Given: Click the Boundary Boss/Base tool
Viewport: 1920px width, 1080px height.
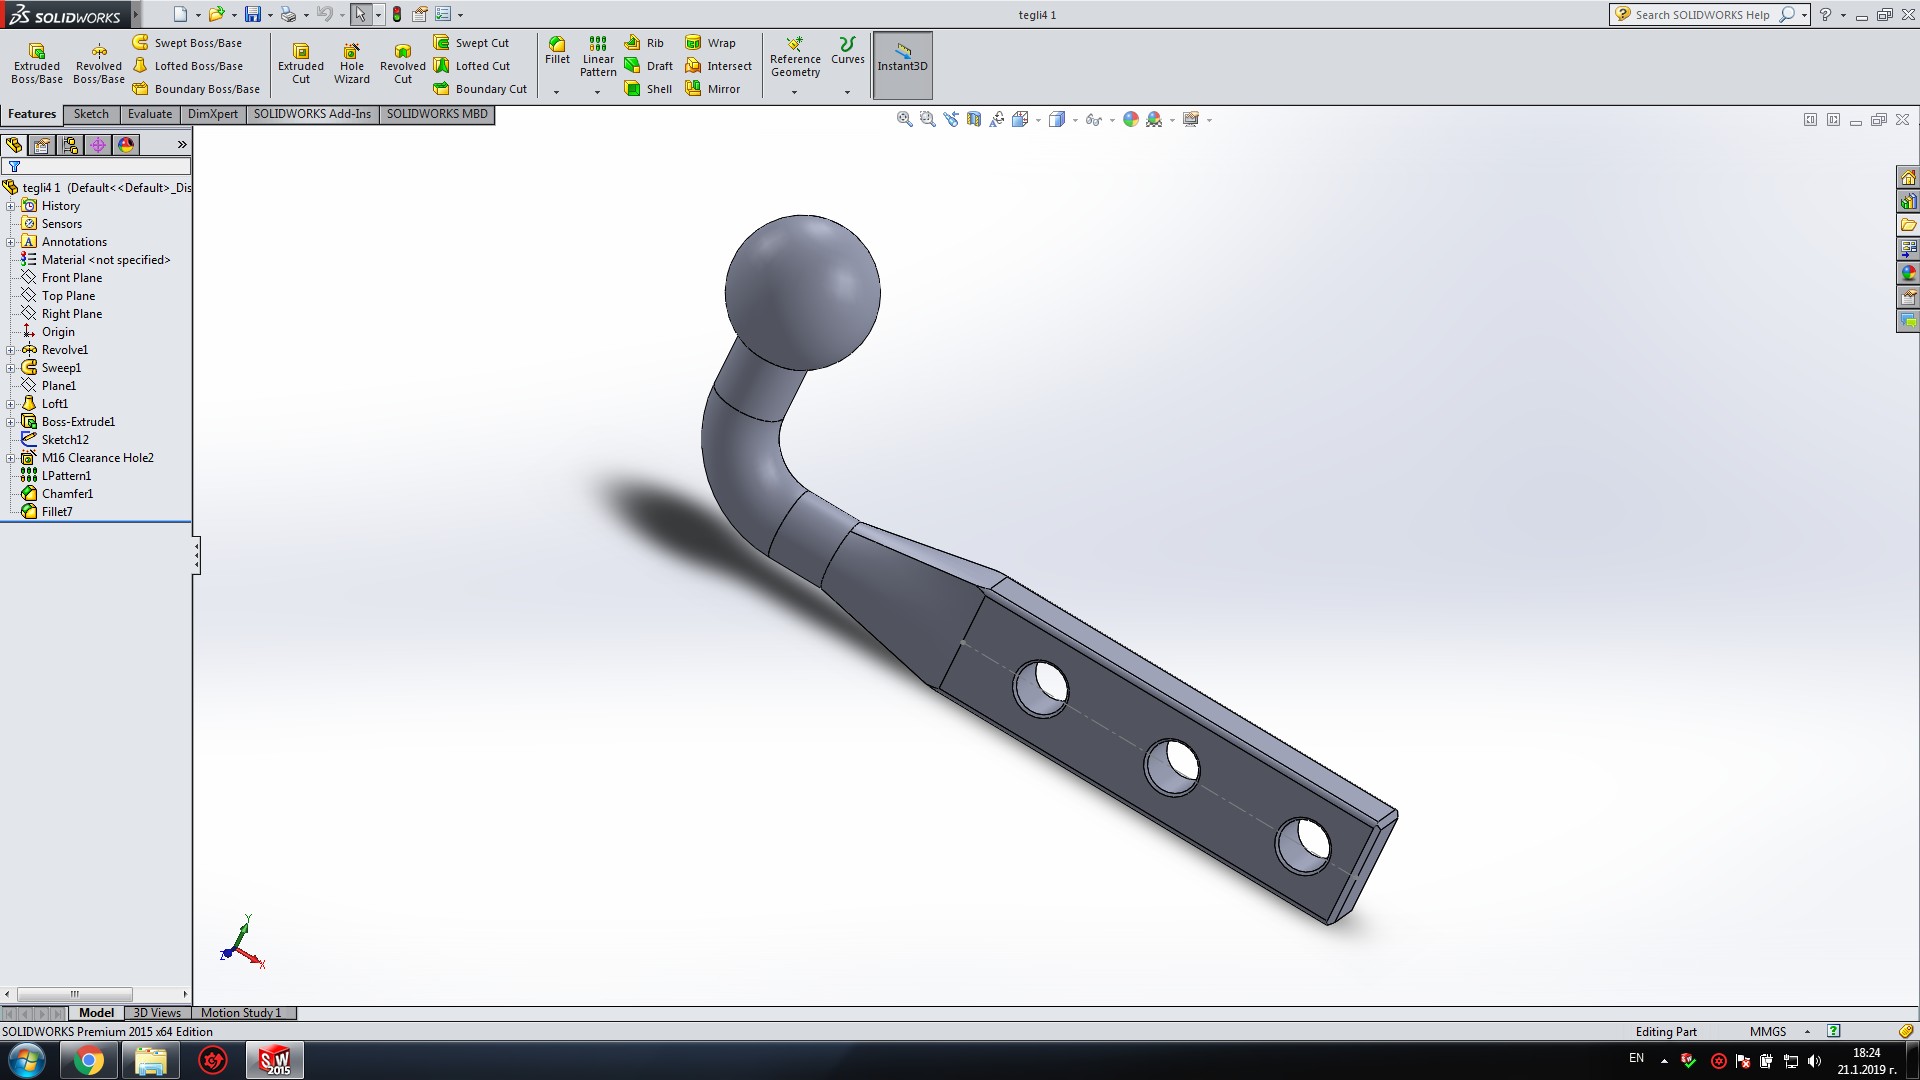Looking at the screenshot, I should click(x=196, y=89).
